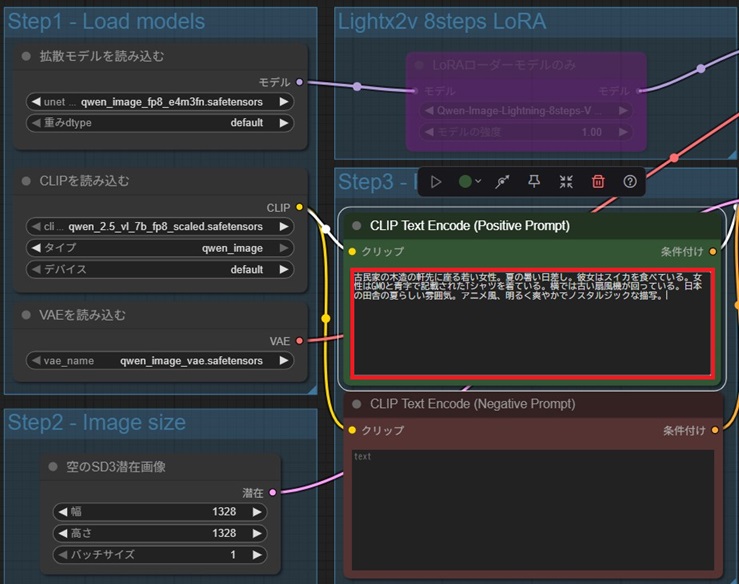Click the bypass node icon in toolbar
739x584 pixels.
click(502, 181)
